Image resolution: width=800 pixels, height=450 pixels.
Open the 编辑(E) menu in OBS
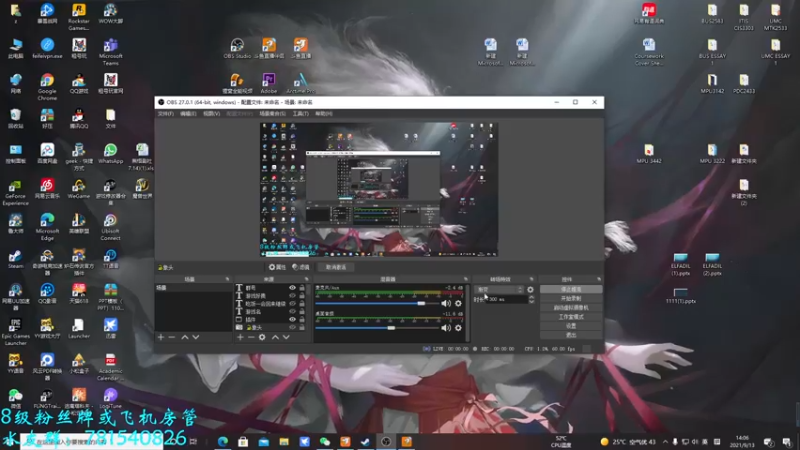[x=188, y=113]
